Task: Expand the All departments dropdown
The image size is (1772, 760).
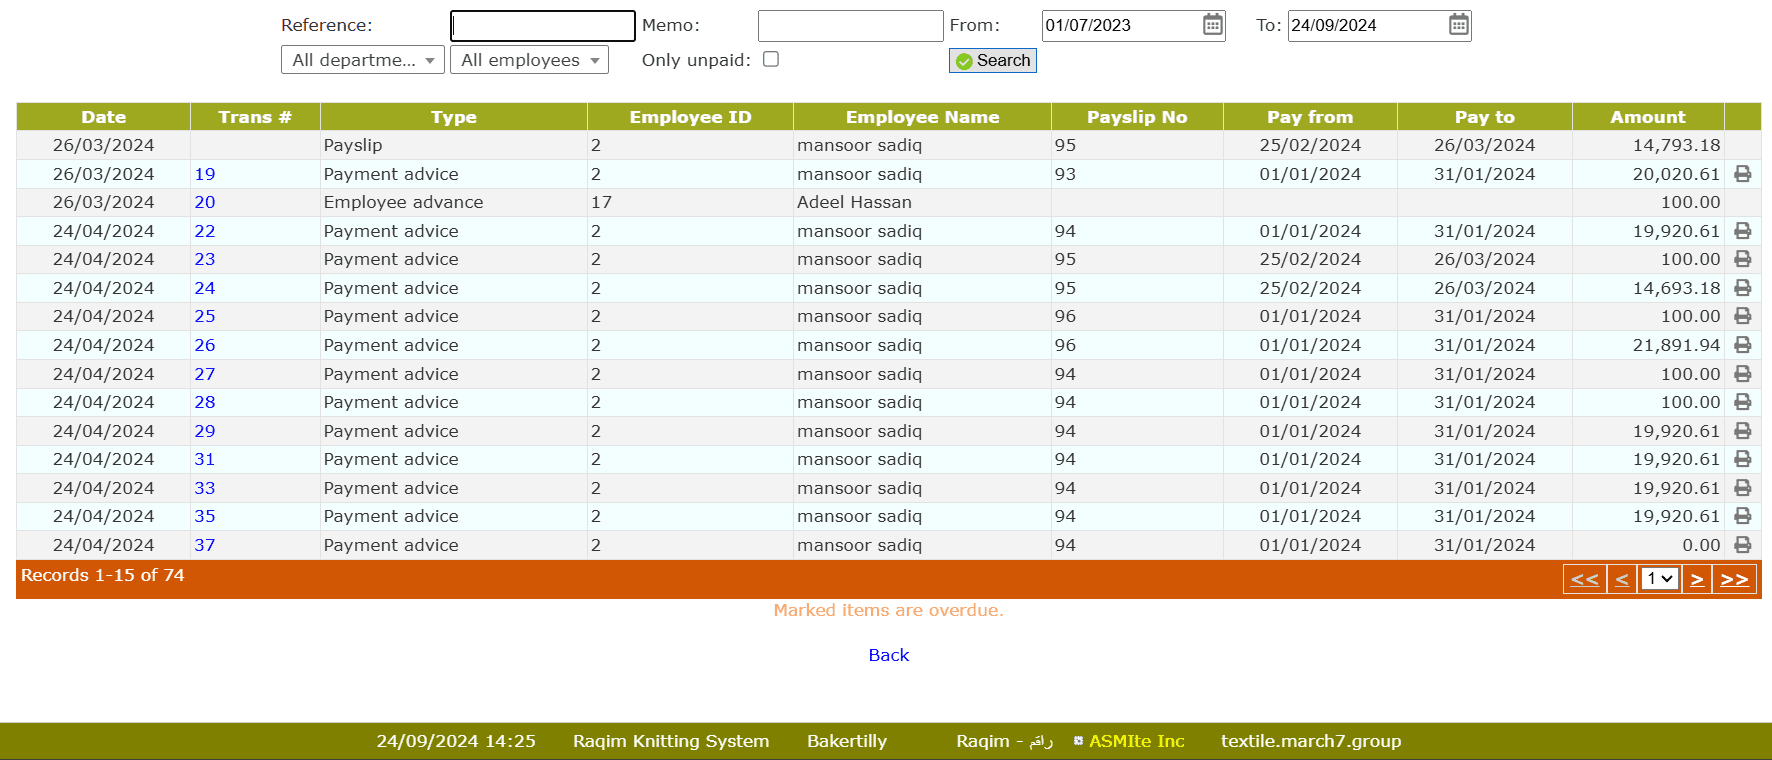Action: click(362, 60)
